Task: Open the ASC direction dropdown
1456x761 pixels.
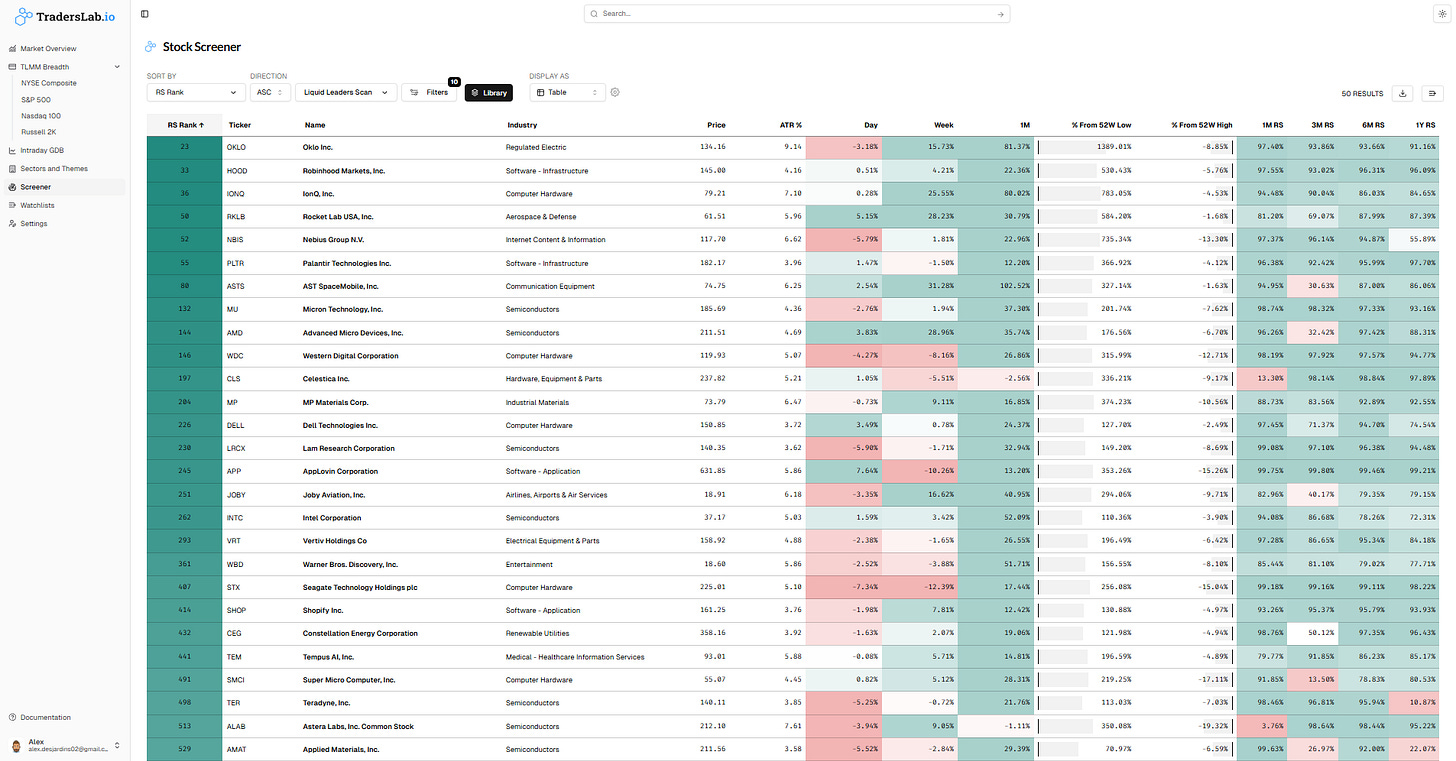Action: (270, 92)
